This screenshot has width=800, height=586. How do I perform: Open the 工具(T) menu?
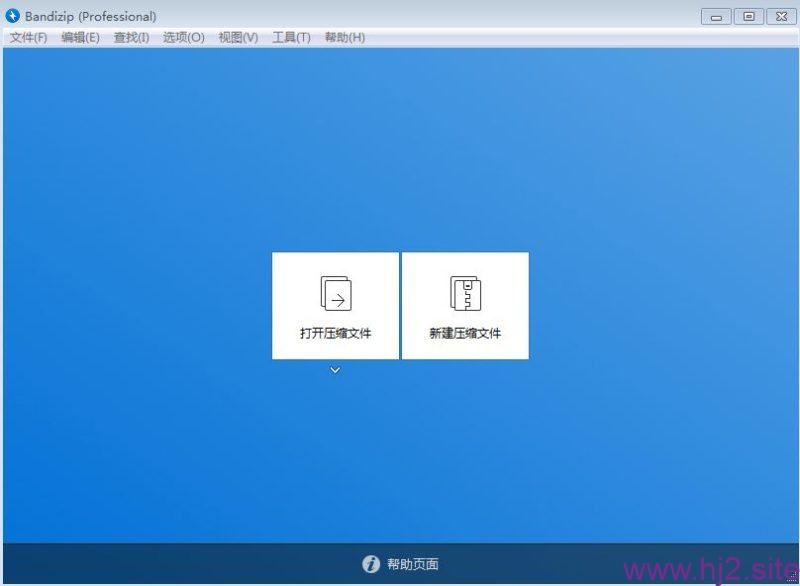click(291, 38)
